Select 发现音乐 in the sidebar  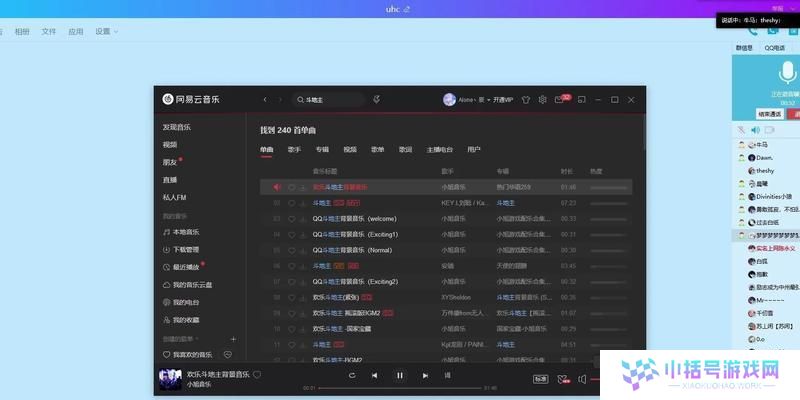[177, 127]
